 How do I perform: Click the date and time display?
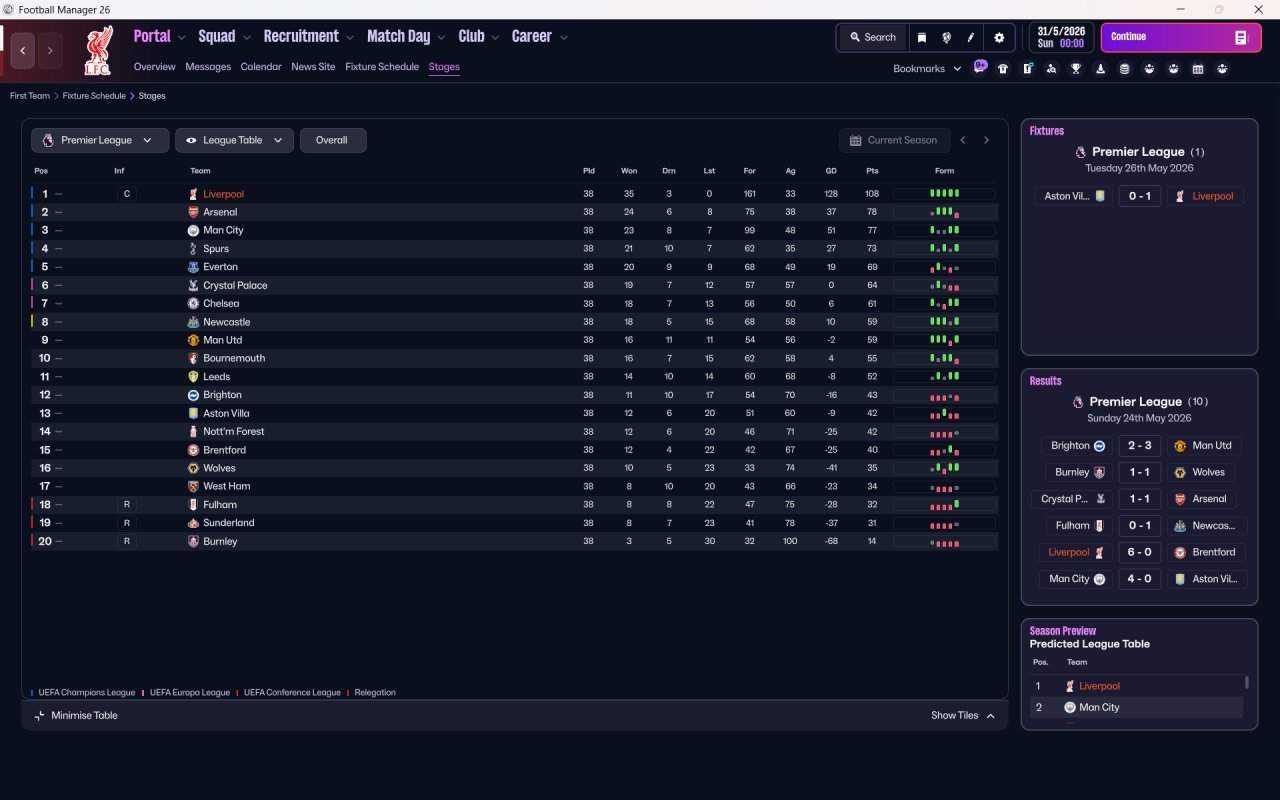(x=1061, y=37)
